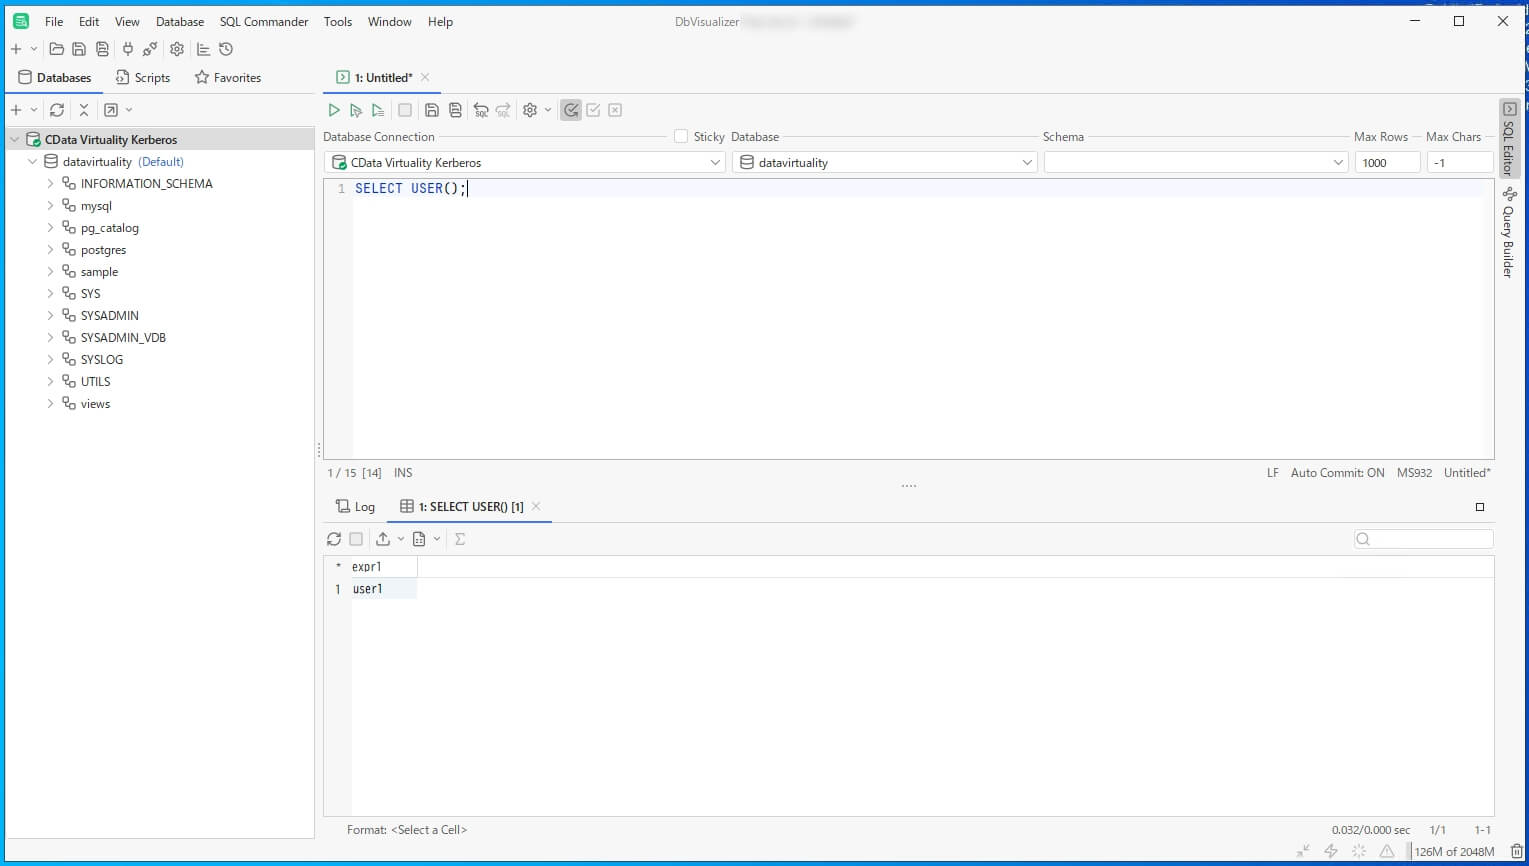Click the Disconnect plug icon
Viewport: 1529px width, 866px height.
tap(150, 49)
